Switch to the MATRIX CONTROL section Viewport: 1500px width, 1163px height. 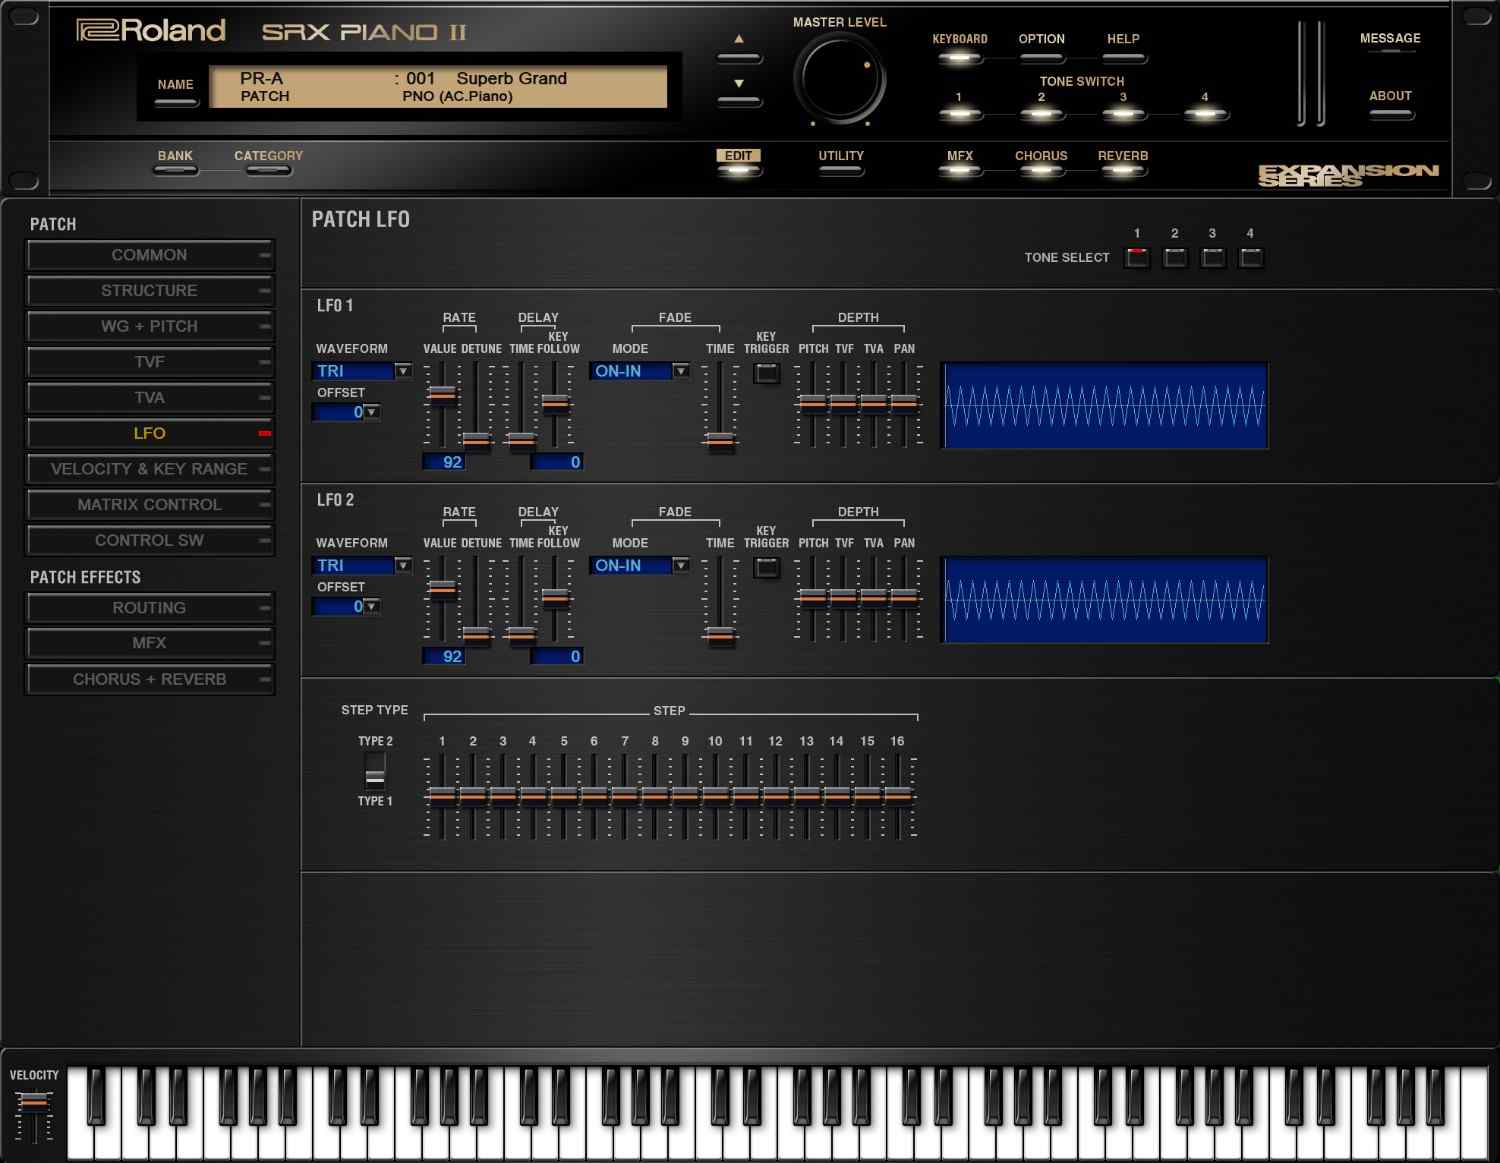point(150,504)
